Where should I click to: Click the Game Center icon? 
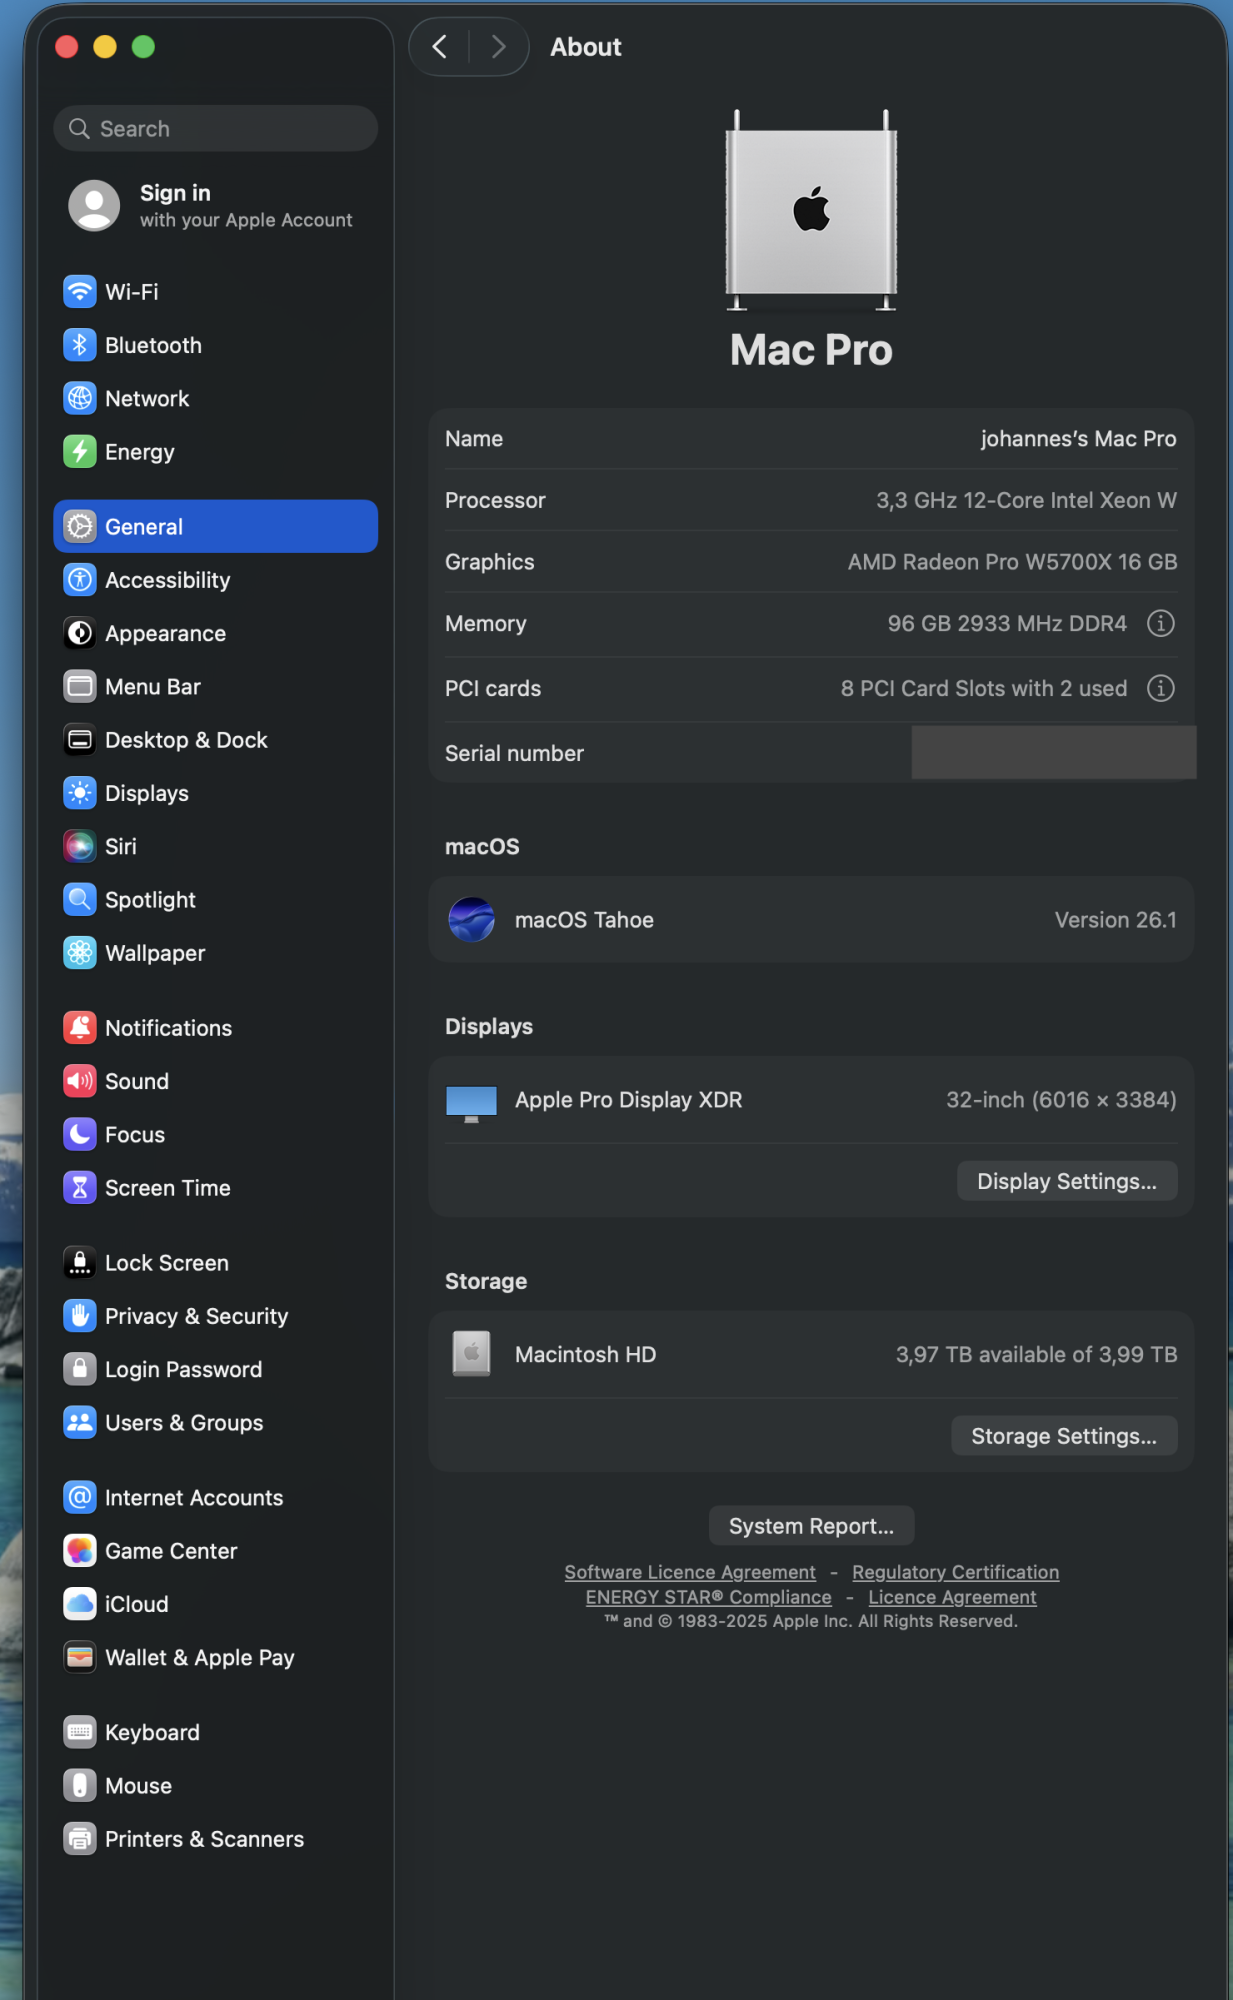click(80, 1550)
